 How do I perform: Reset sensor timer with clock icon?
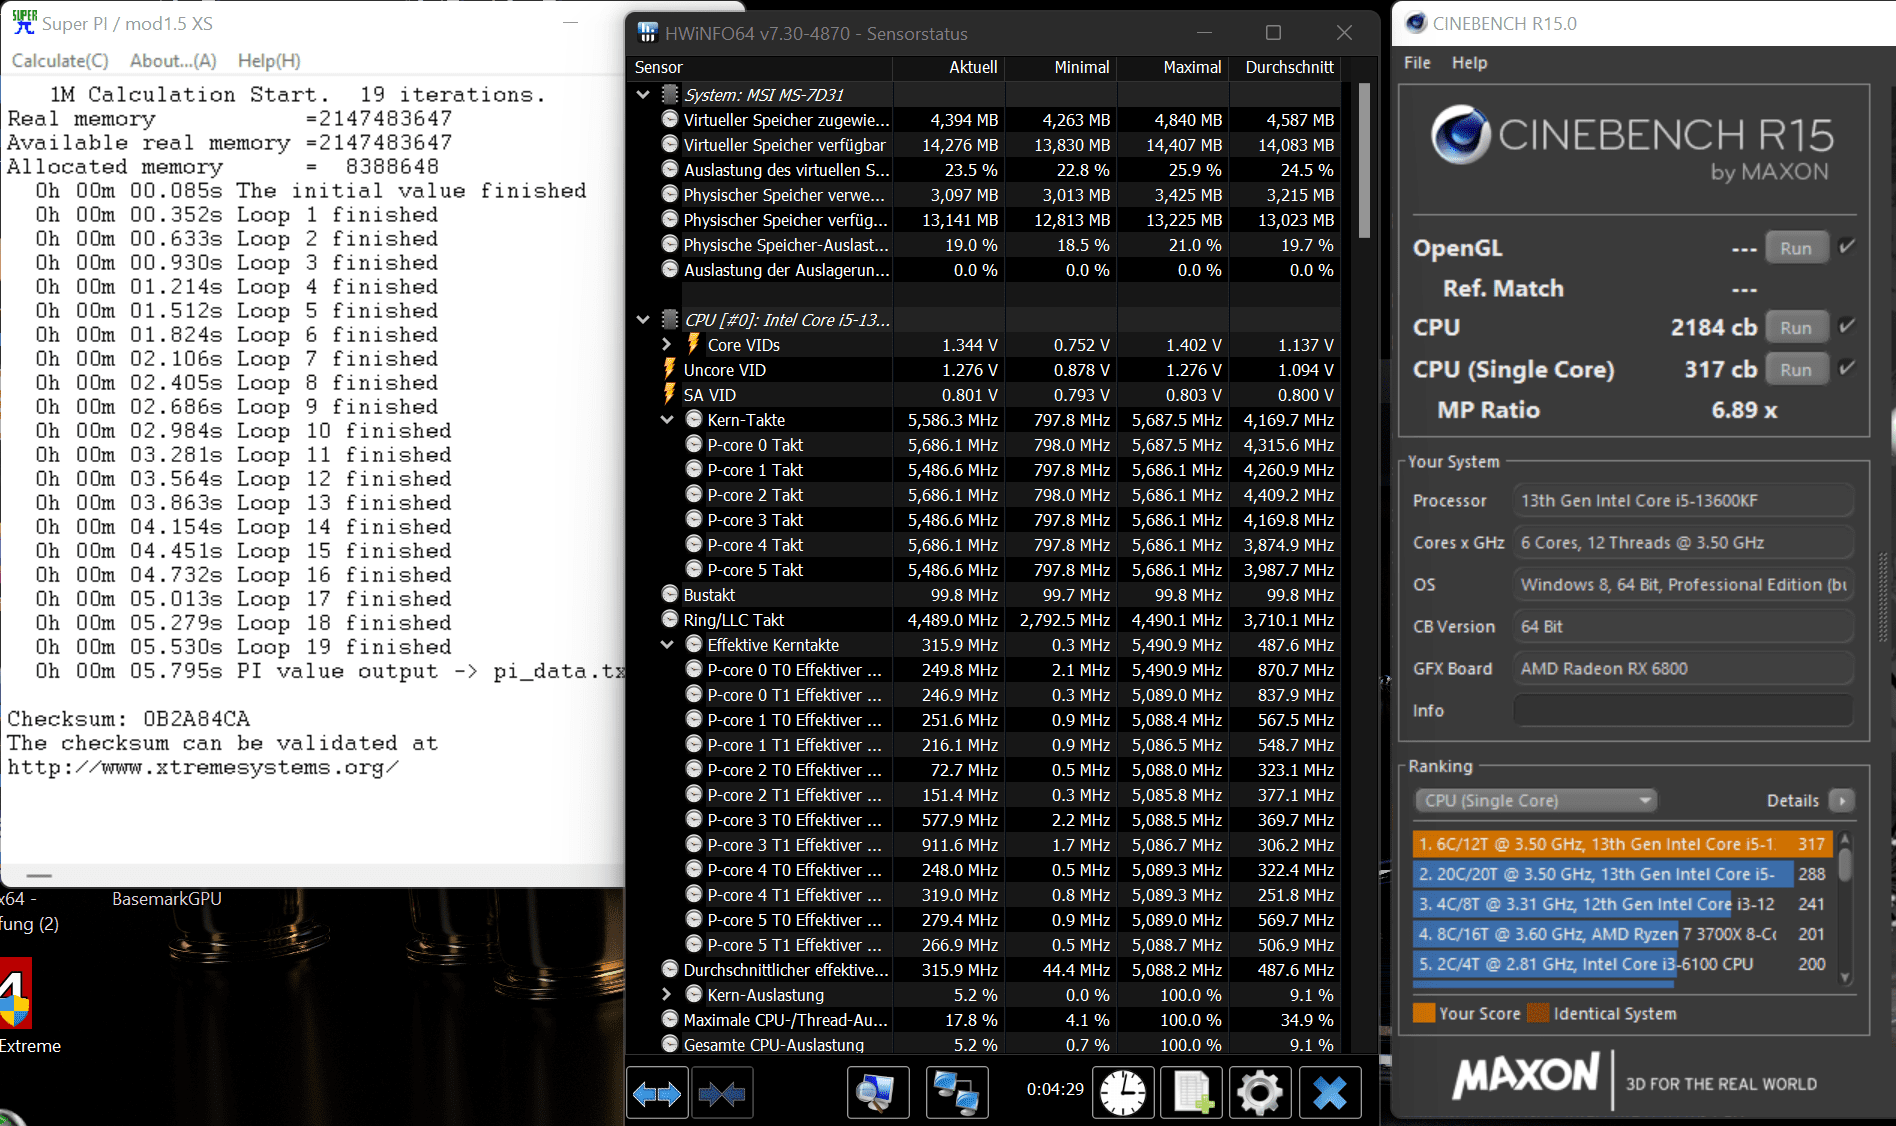pyautogui.click(x=1123, y=1093)
